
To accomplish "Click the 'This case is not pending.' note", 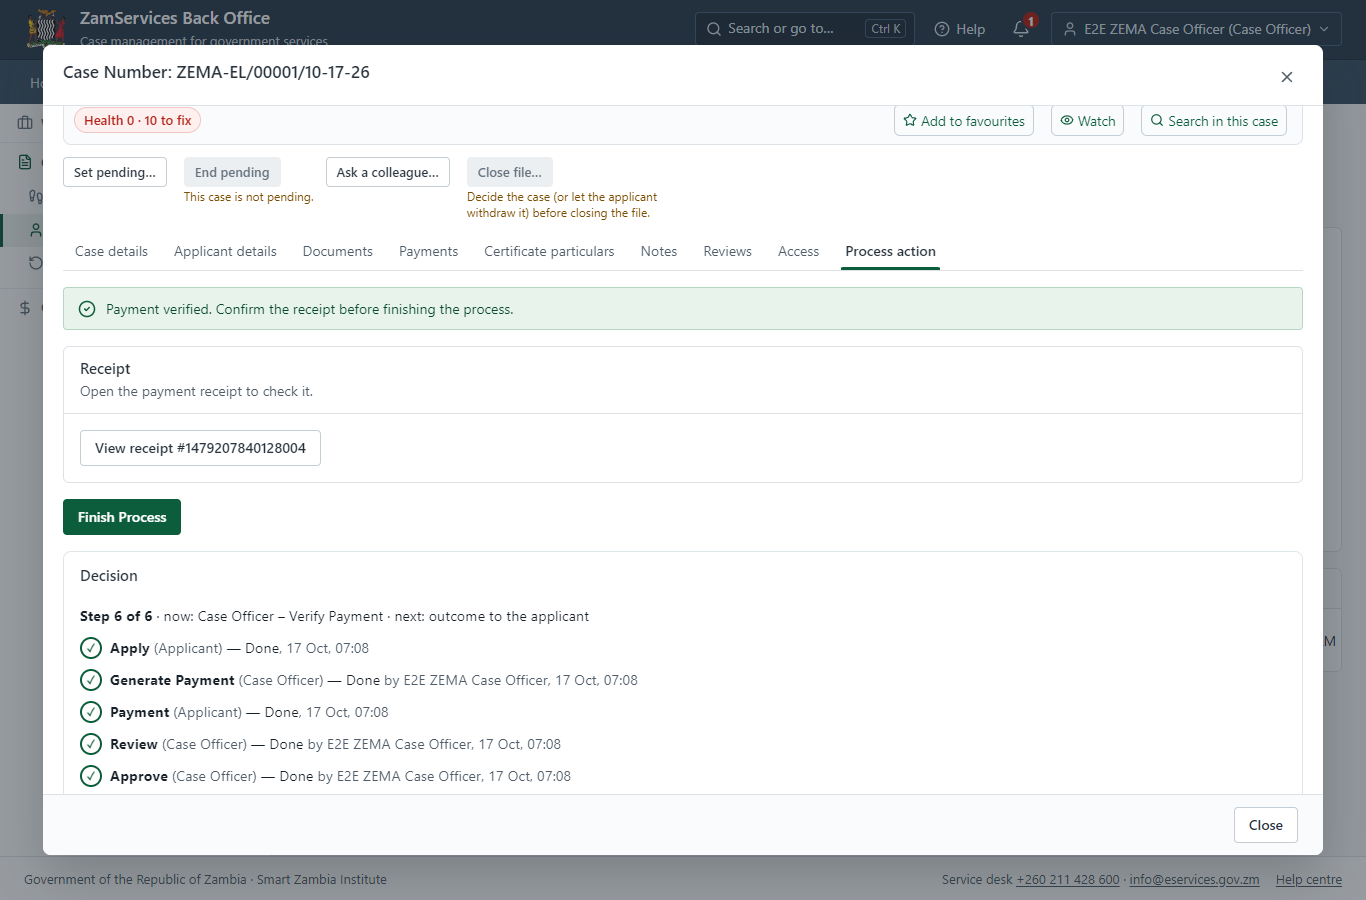I will click(x=249, y=197).
